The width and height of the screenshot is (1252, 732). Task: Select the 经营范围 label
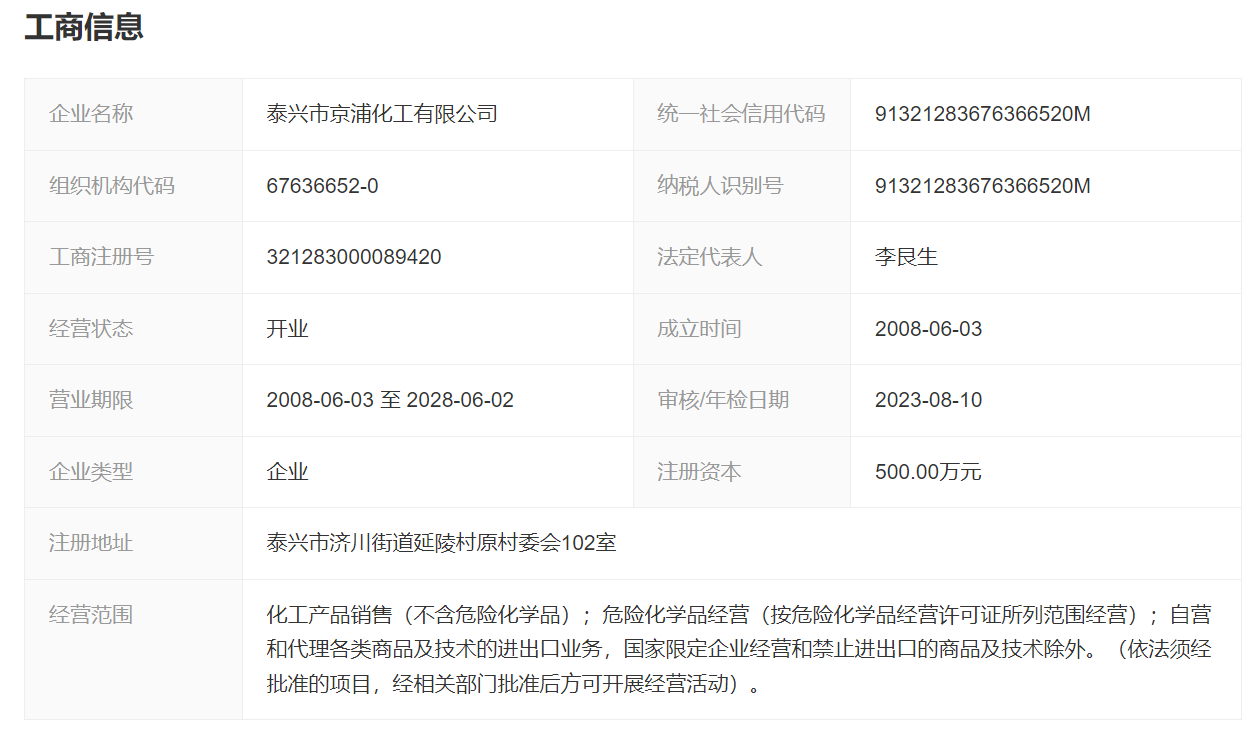coord(91,615)
